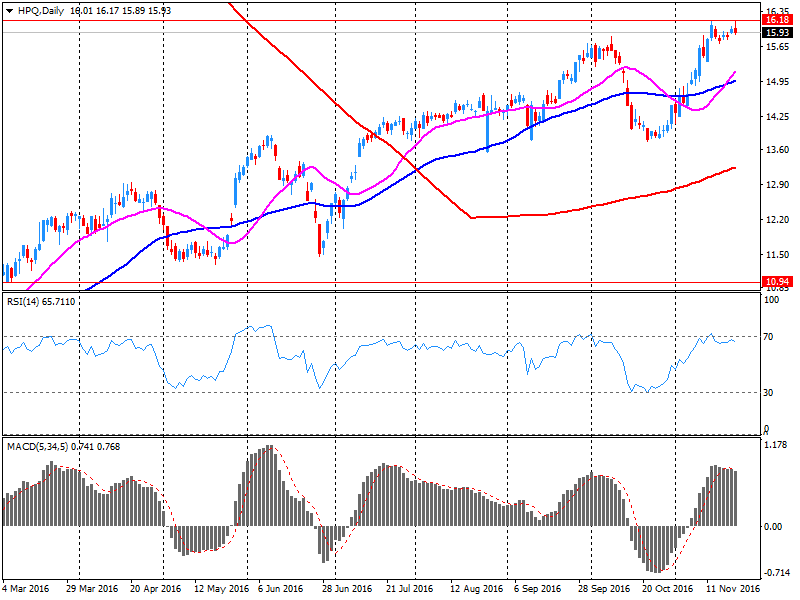
Task: Open the HPQ,Daily chart dropdown triangle
Action: (x=10, y=11)
